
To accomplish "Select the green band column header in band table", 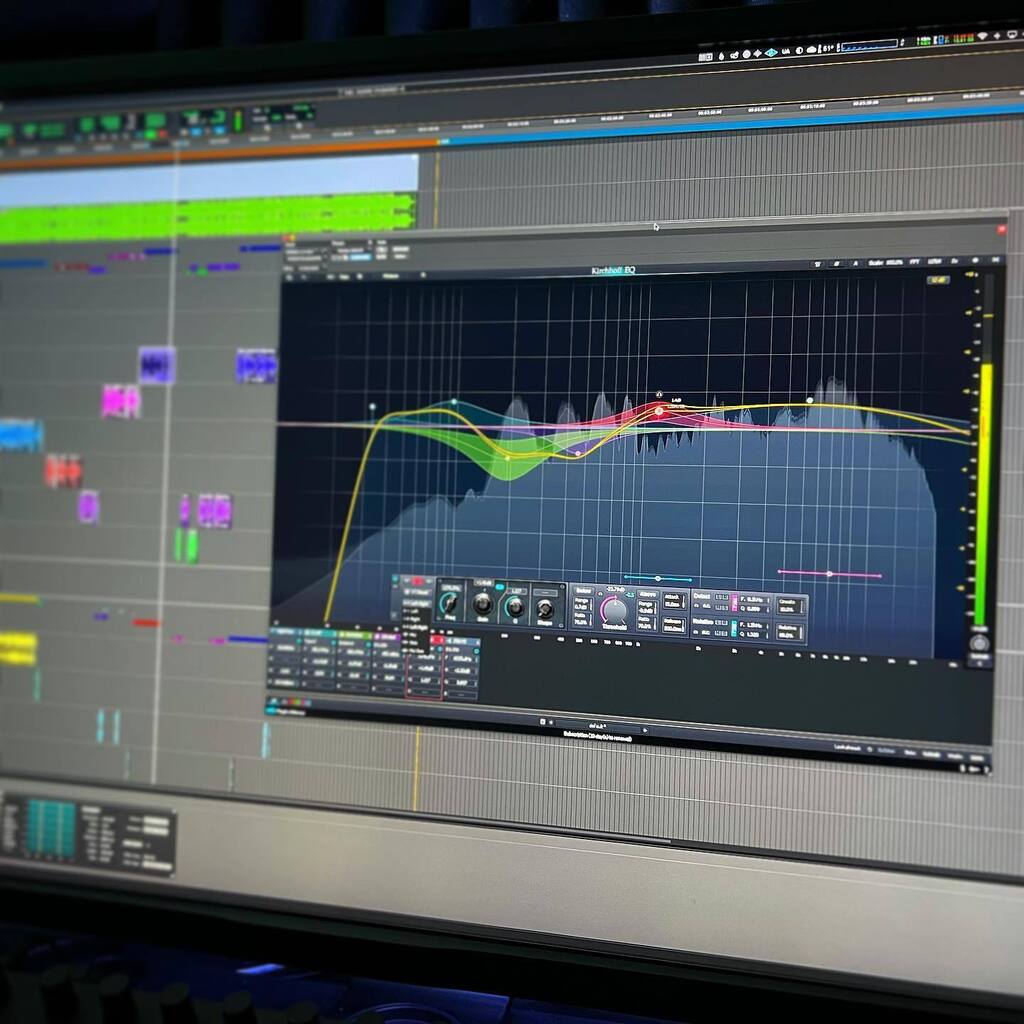I will 353,634.
